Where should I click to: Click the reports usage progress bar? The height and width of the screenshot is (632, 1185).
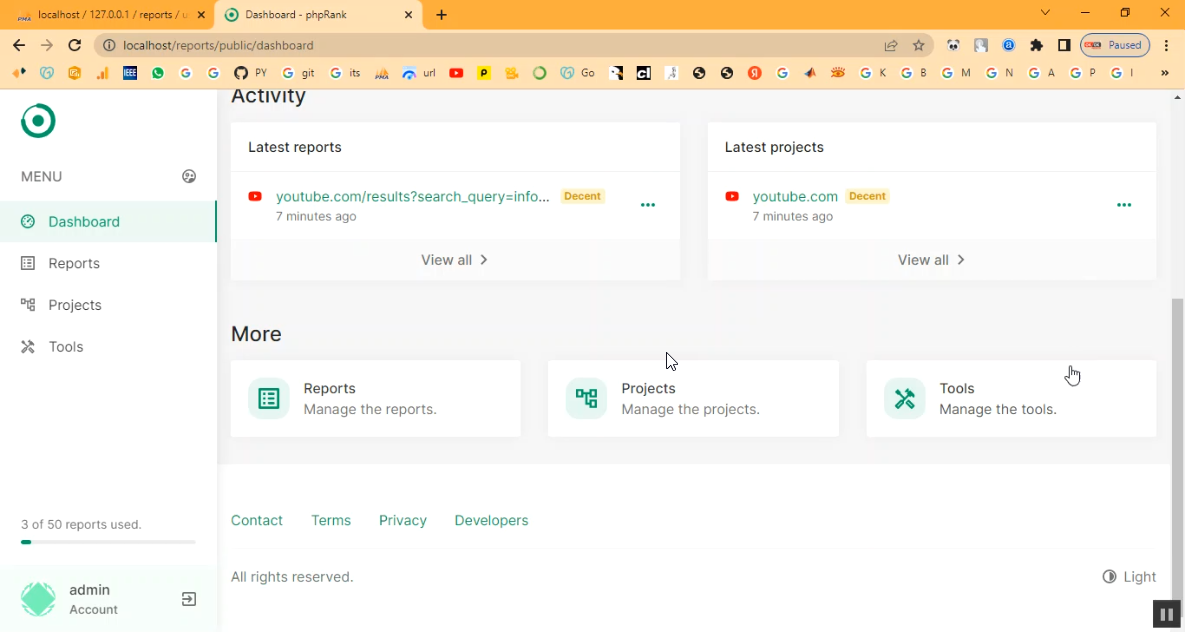point(108,542)
